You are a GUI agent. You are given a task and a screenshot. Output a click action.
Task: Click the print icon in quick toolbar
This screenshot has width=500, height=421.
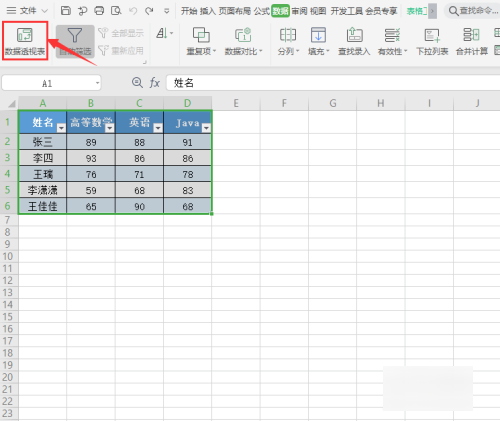click(99, 11)
